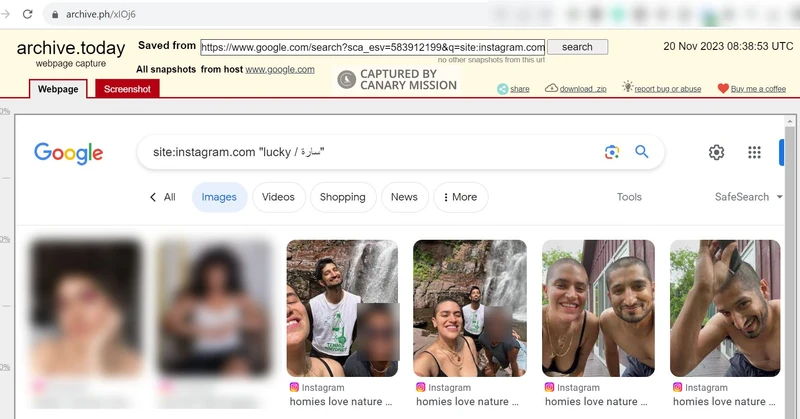The width and height of the screenshot is (800, 419).
Task: Reload the page in browser
Action: click(x=27, y=15)
